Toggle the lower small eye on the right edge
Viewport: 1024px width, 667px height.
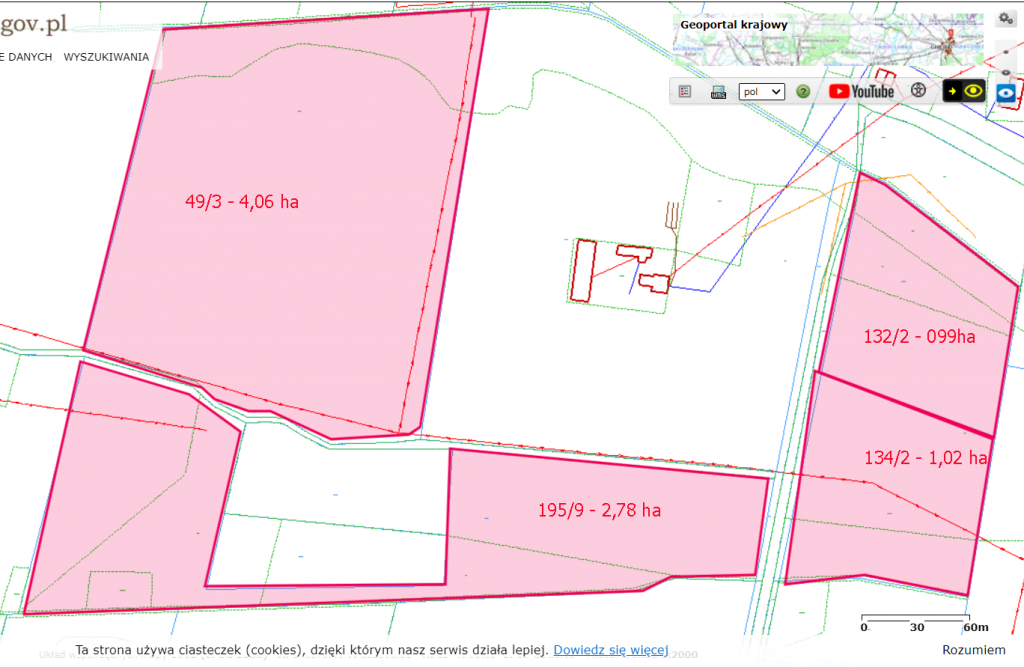(x=1006, y=72)
